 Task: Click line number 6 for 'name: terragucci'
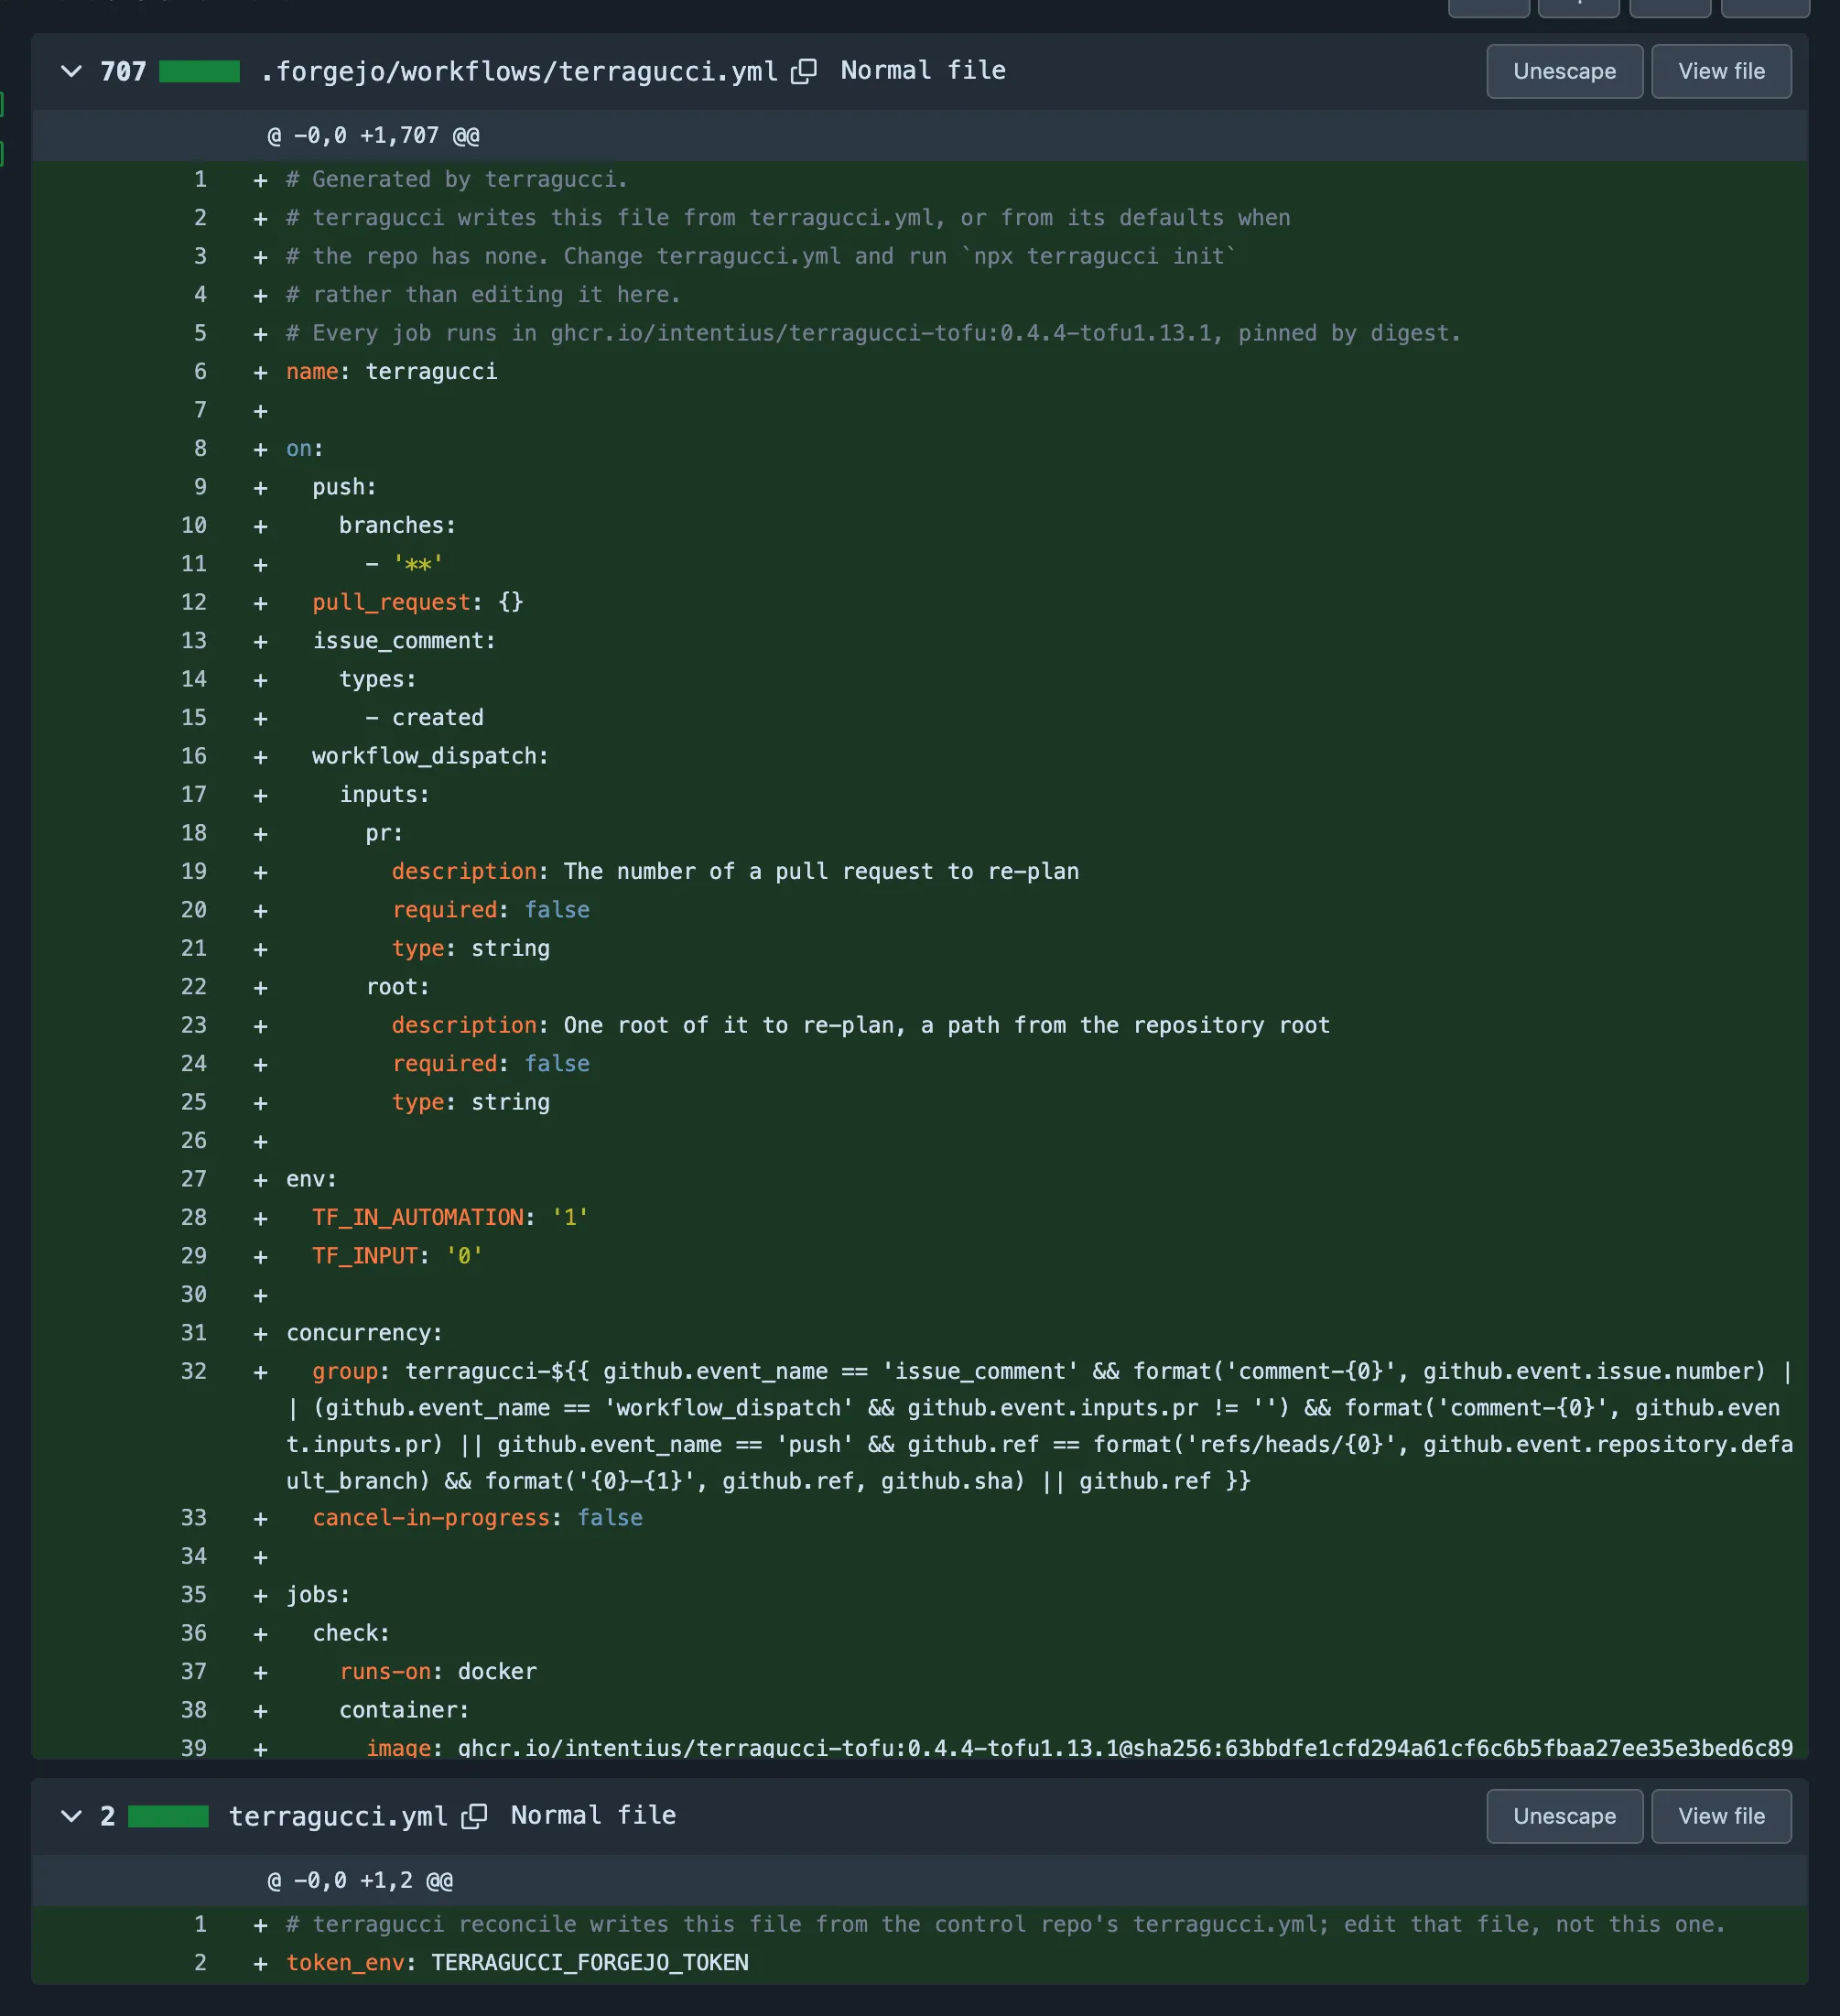tap(200, 372)
